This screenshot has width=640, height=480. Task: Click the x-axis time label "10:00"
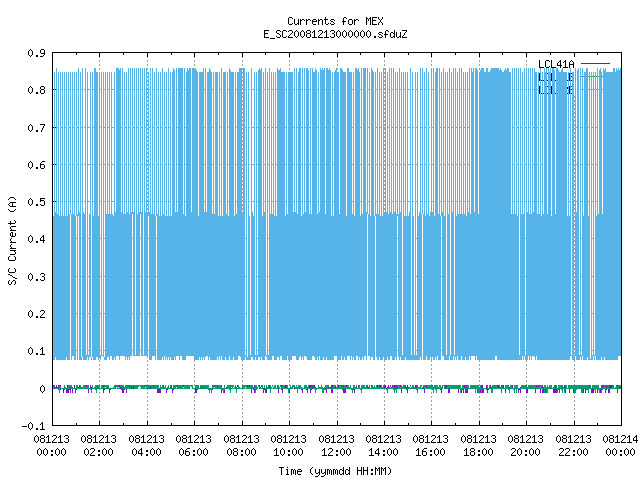pyautogui.click(x=289, y=452)
